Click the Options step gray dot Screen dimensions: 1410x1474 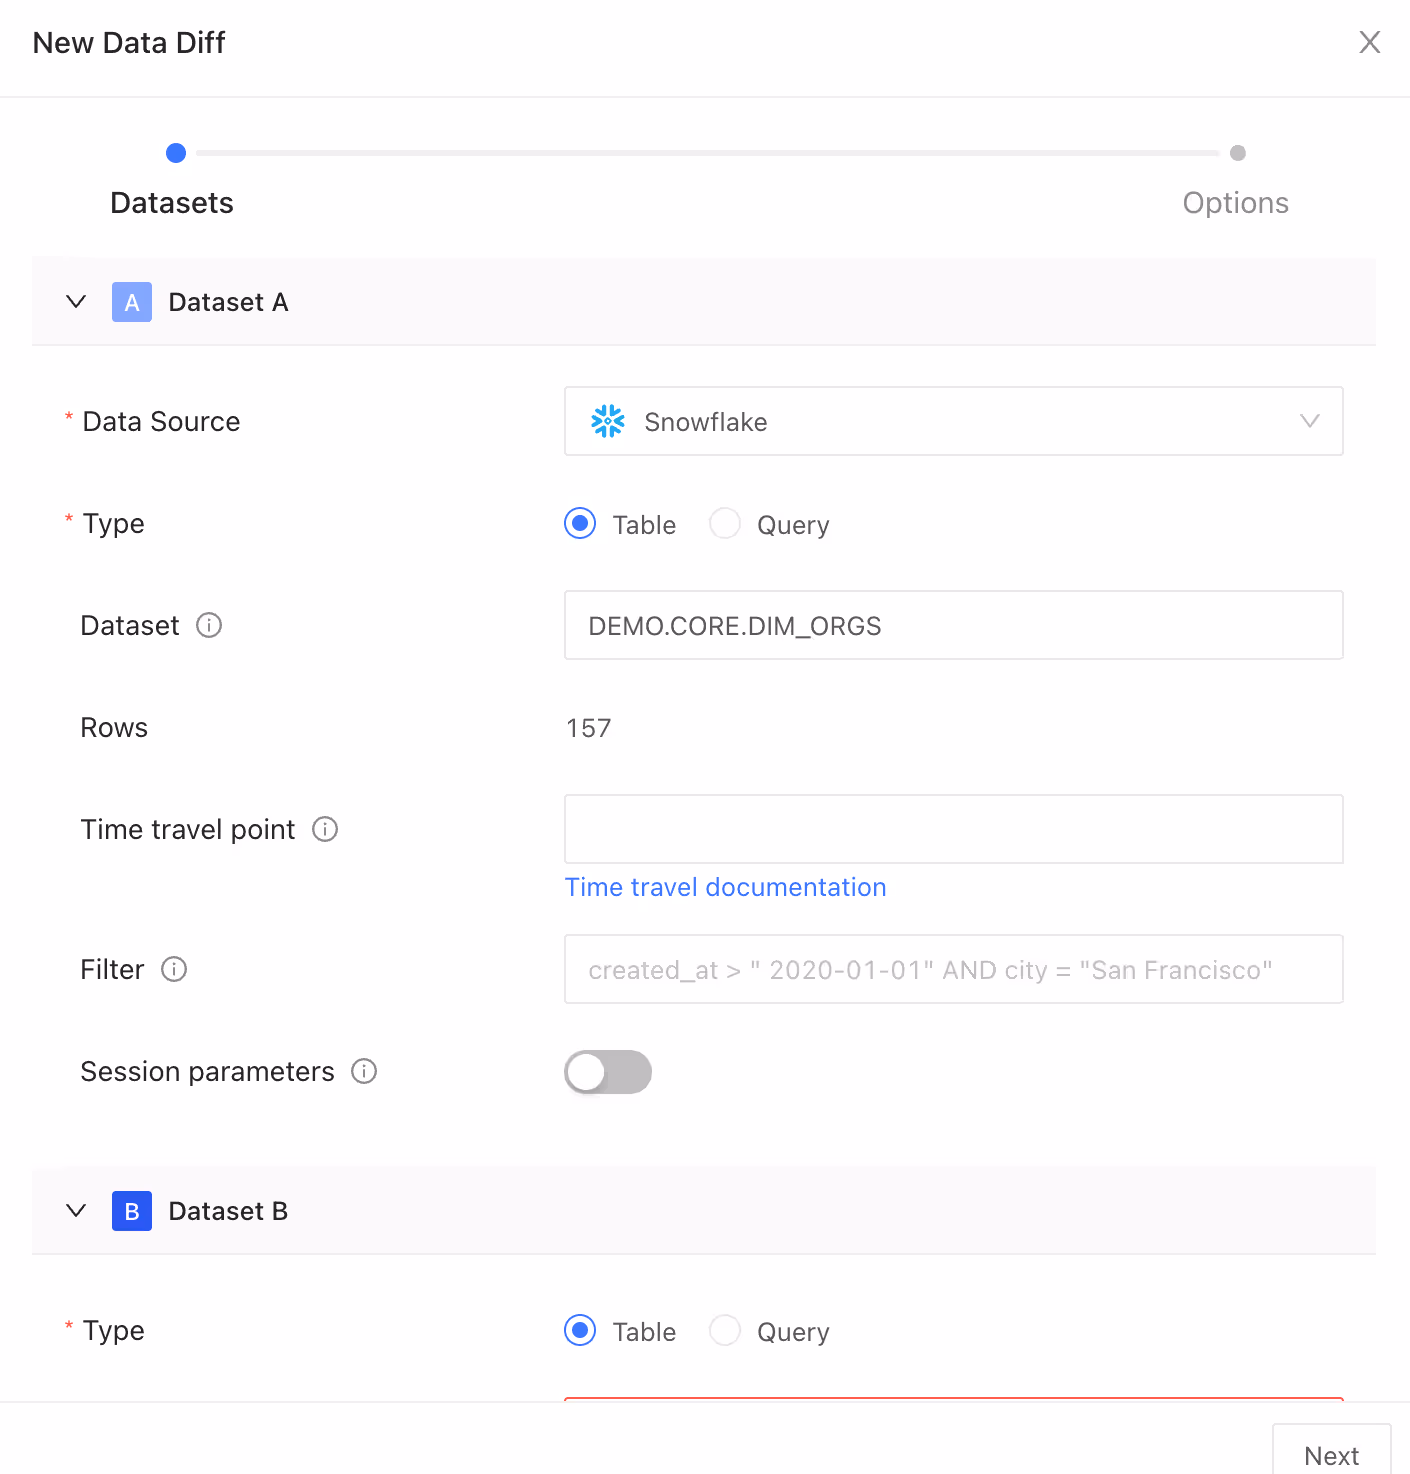1238,153
